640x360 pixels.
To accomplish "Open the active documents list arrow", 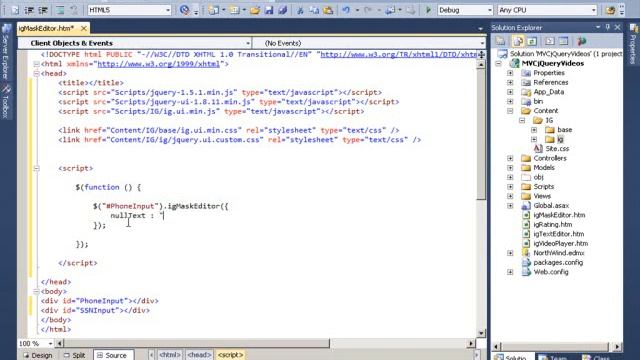I will (480, 29).
